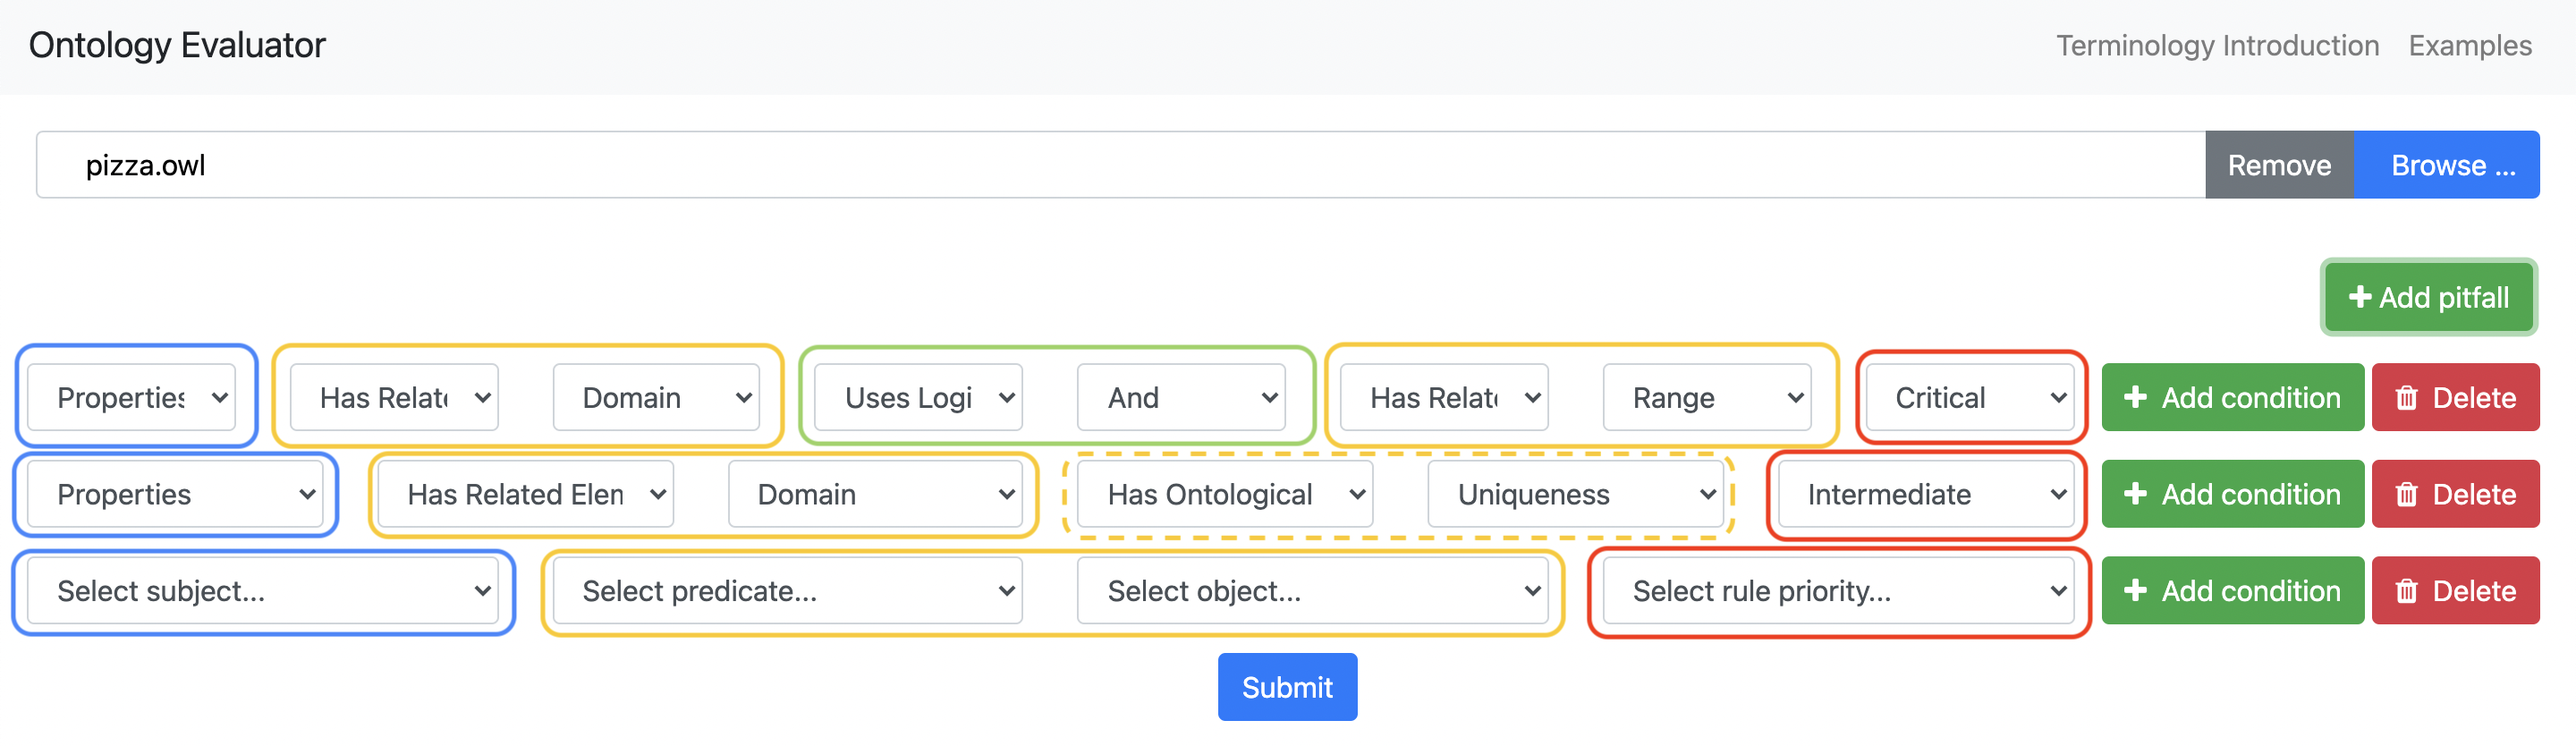Go to the Examples nav link
The width and height of the screenshot is (2576, 746).
click(x=2469, y=46)
